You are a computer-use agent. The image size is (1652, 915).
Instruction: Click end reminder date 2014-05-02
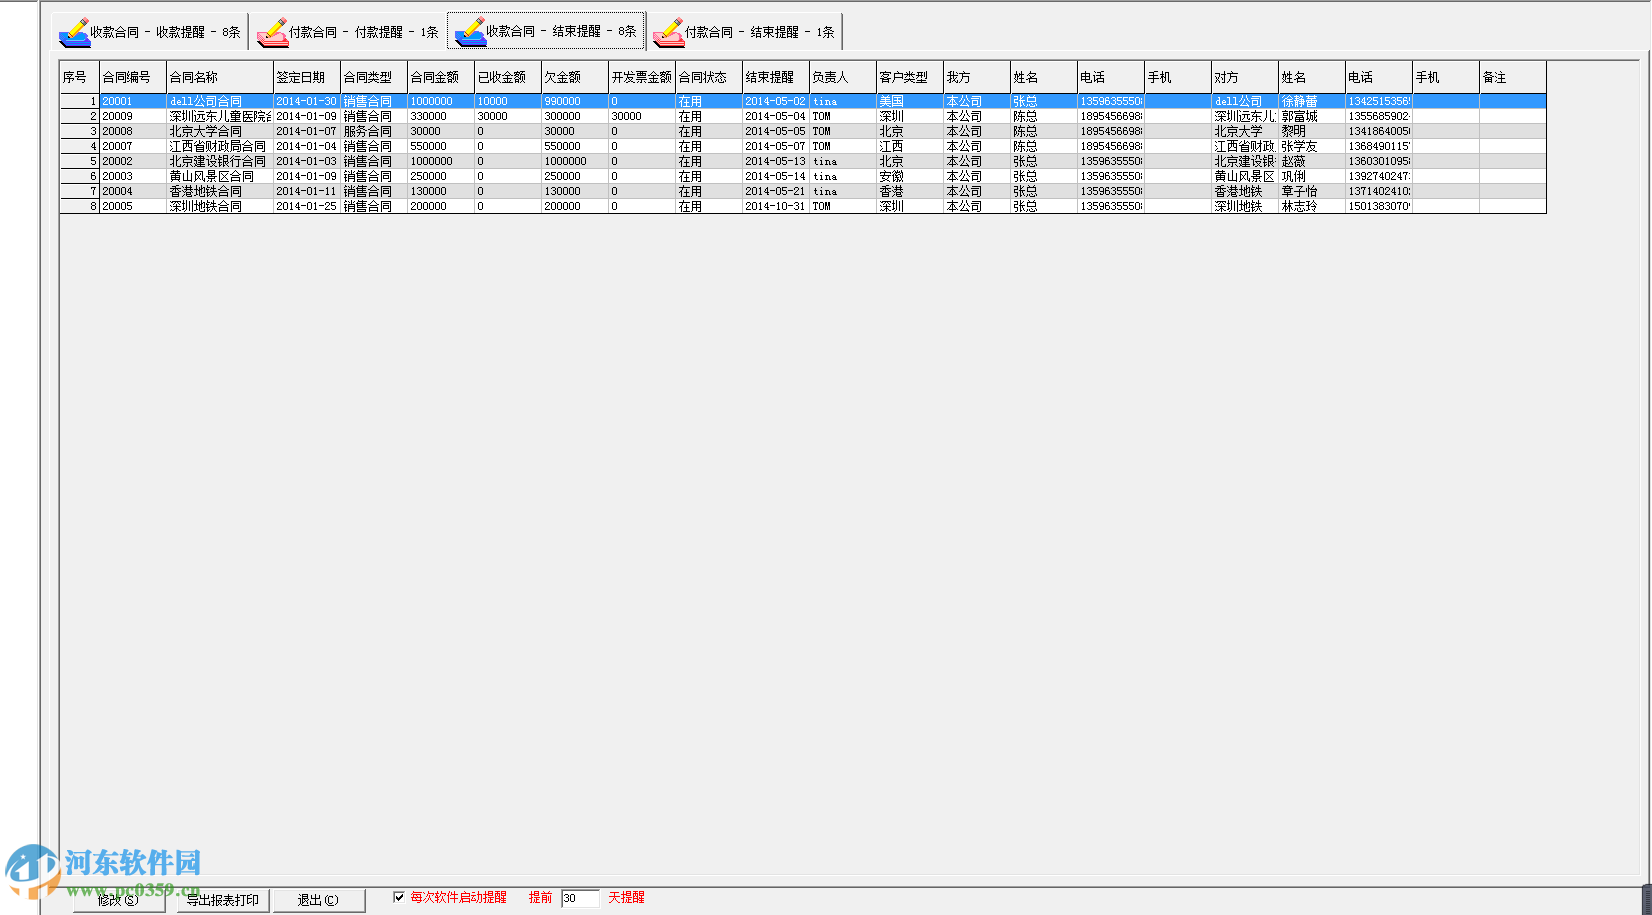coord(776,101)
